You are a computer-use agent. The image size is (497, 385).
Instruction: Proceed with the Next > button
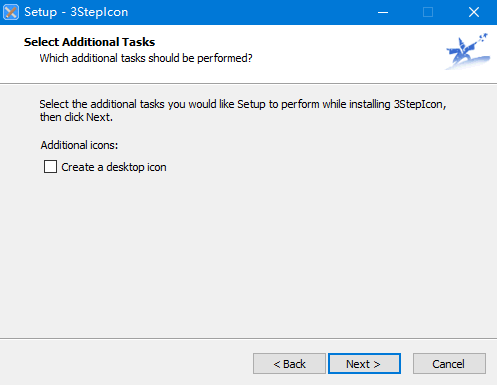tap(364, 364)
